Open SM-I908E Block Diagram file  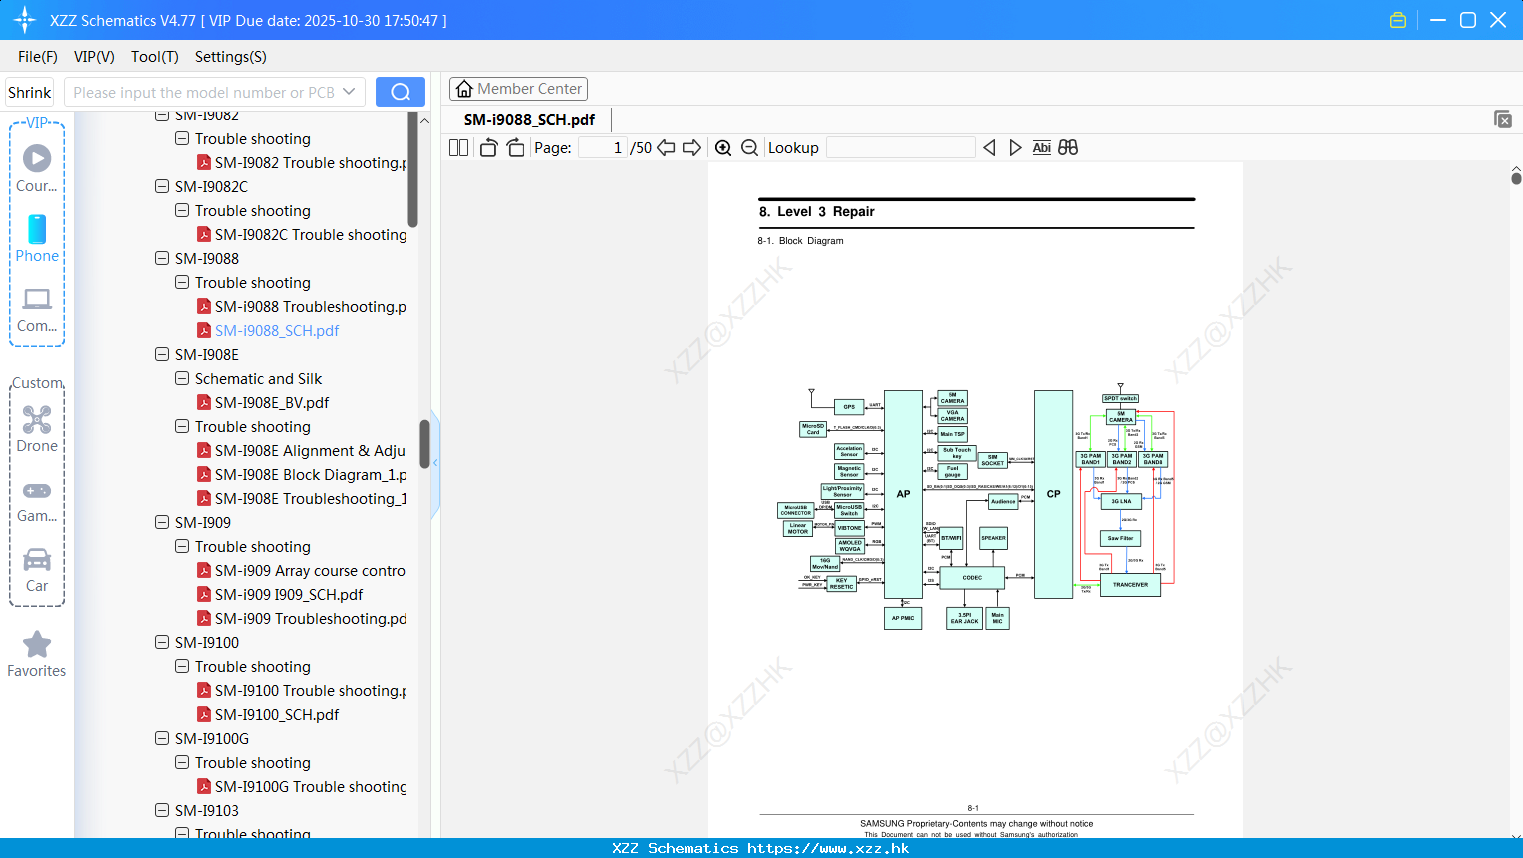click(302, 474)
